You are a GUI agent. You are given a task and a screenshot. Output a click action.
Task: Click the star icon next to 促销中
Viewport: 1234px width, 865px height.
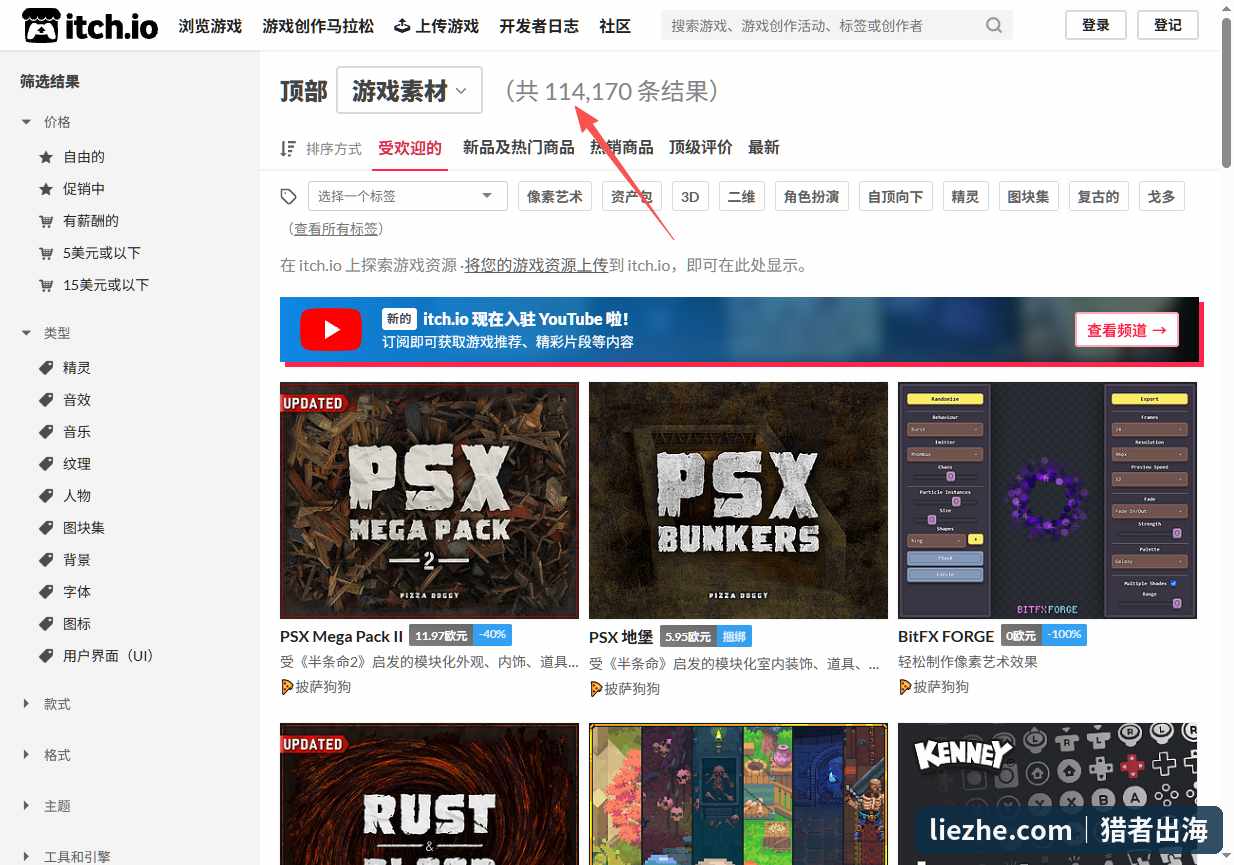tap(45, 189)
